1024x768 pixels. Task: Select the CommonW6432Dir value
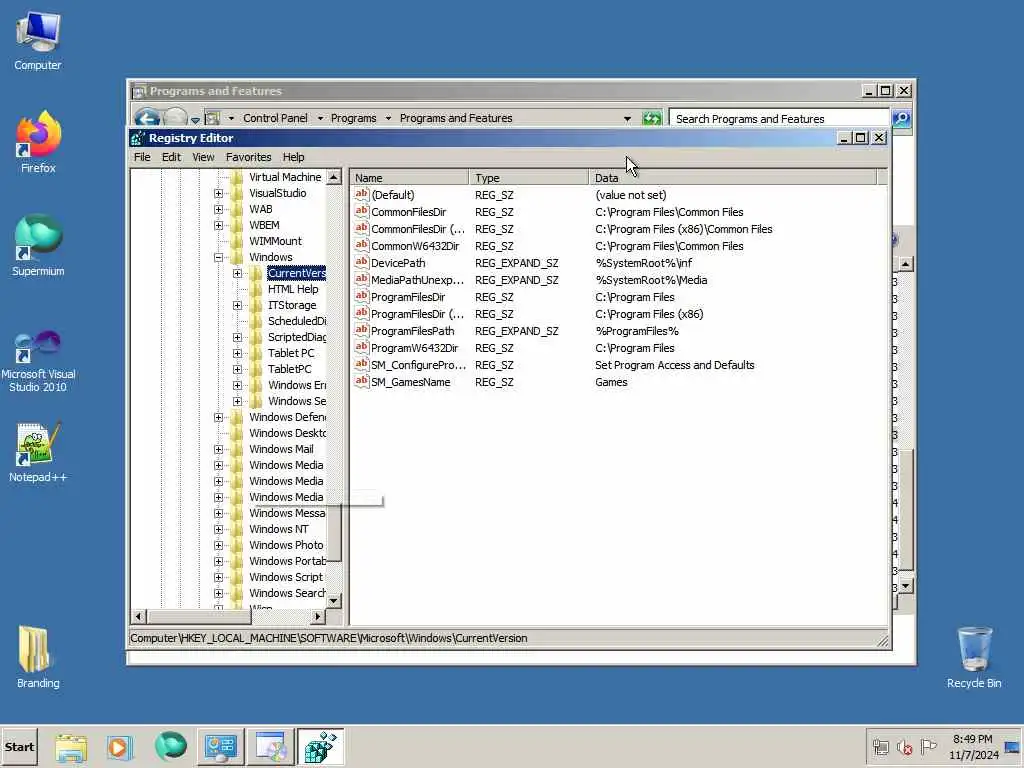click(415, 246)
